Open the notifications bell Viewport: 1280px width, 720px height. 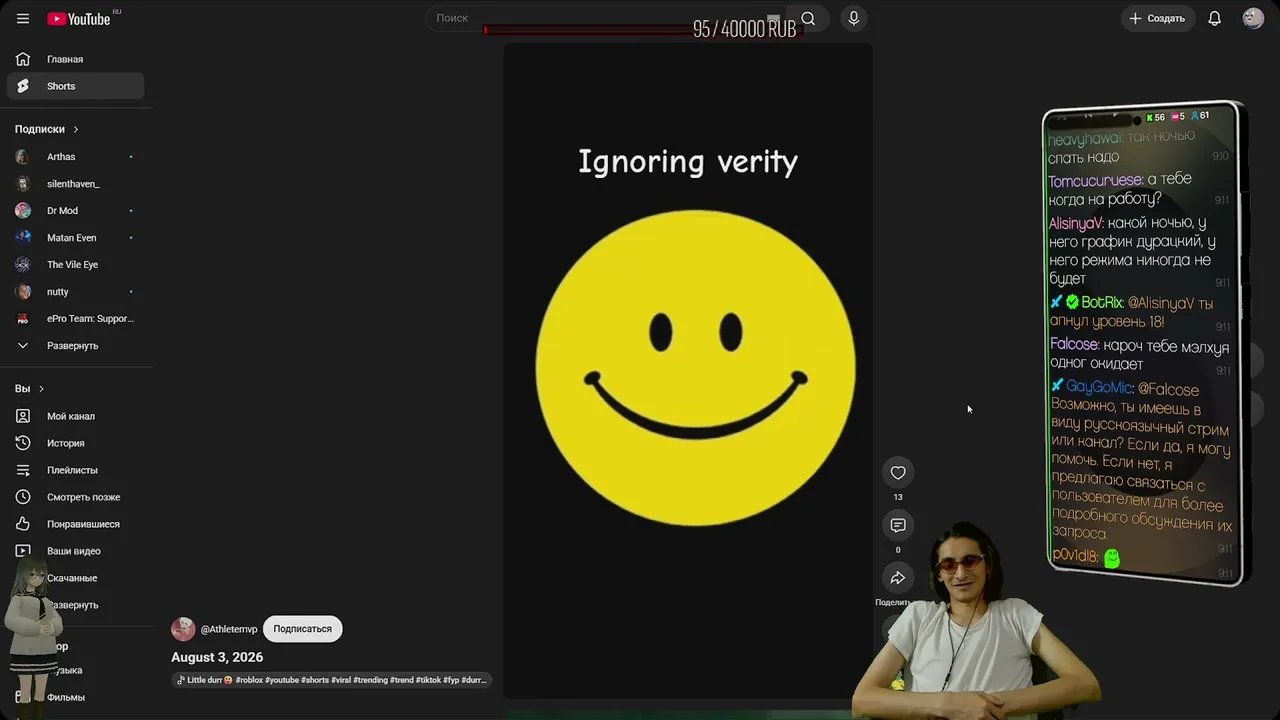(x=1214, y=18)
